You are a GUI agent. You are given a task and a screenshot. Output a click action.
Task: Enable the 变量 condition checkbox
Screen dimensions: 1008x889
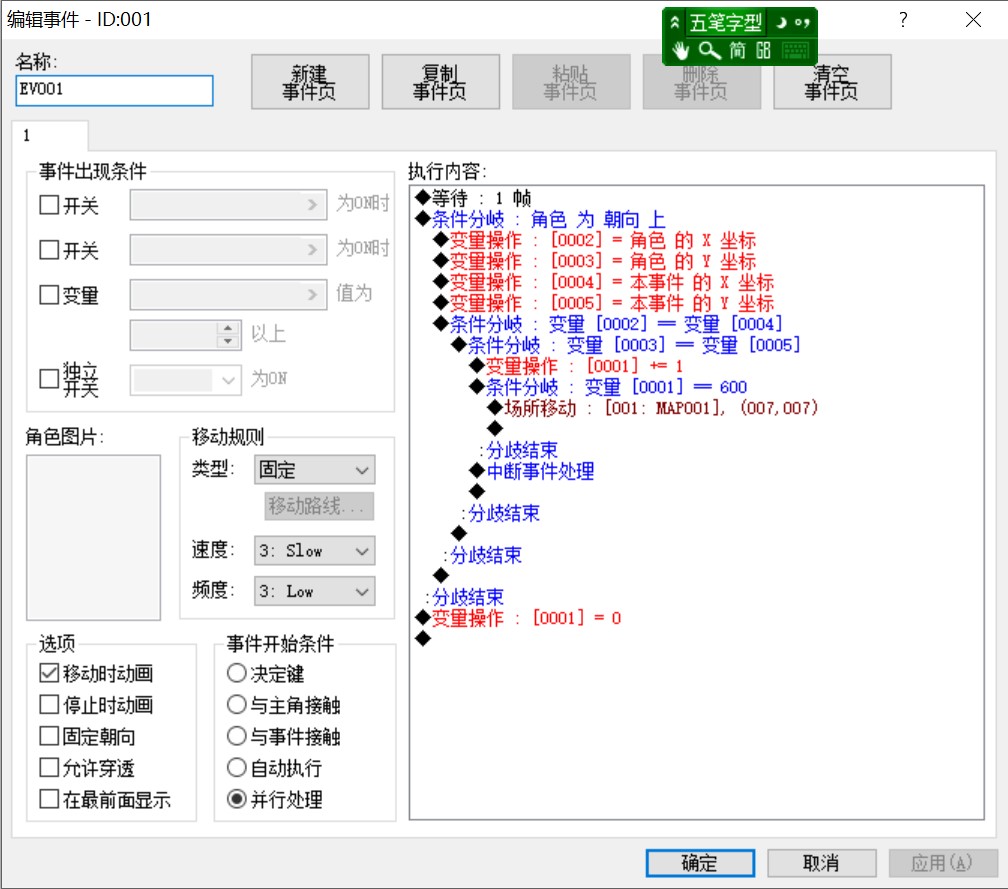point(49,294)
